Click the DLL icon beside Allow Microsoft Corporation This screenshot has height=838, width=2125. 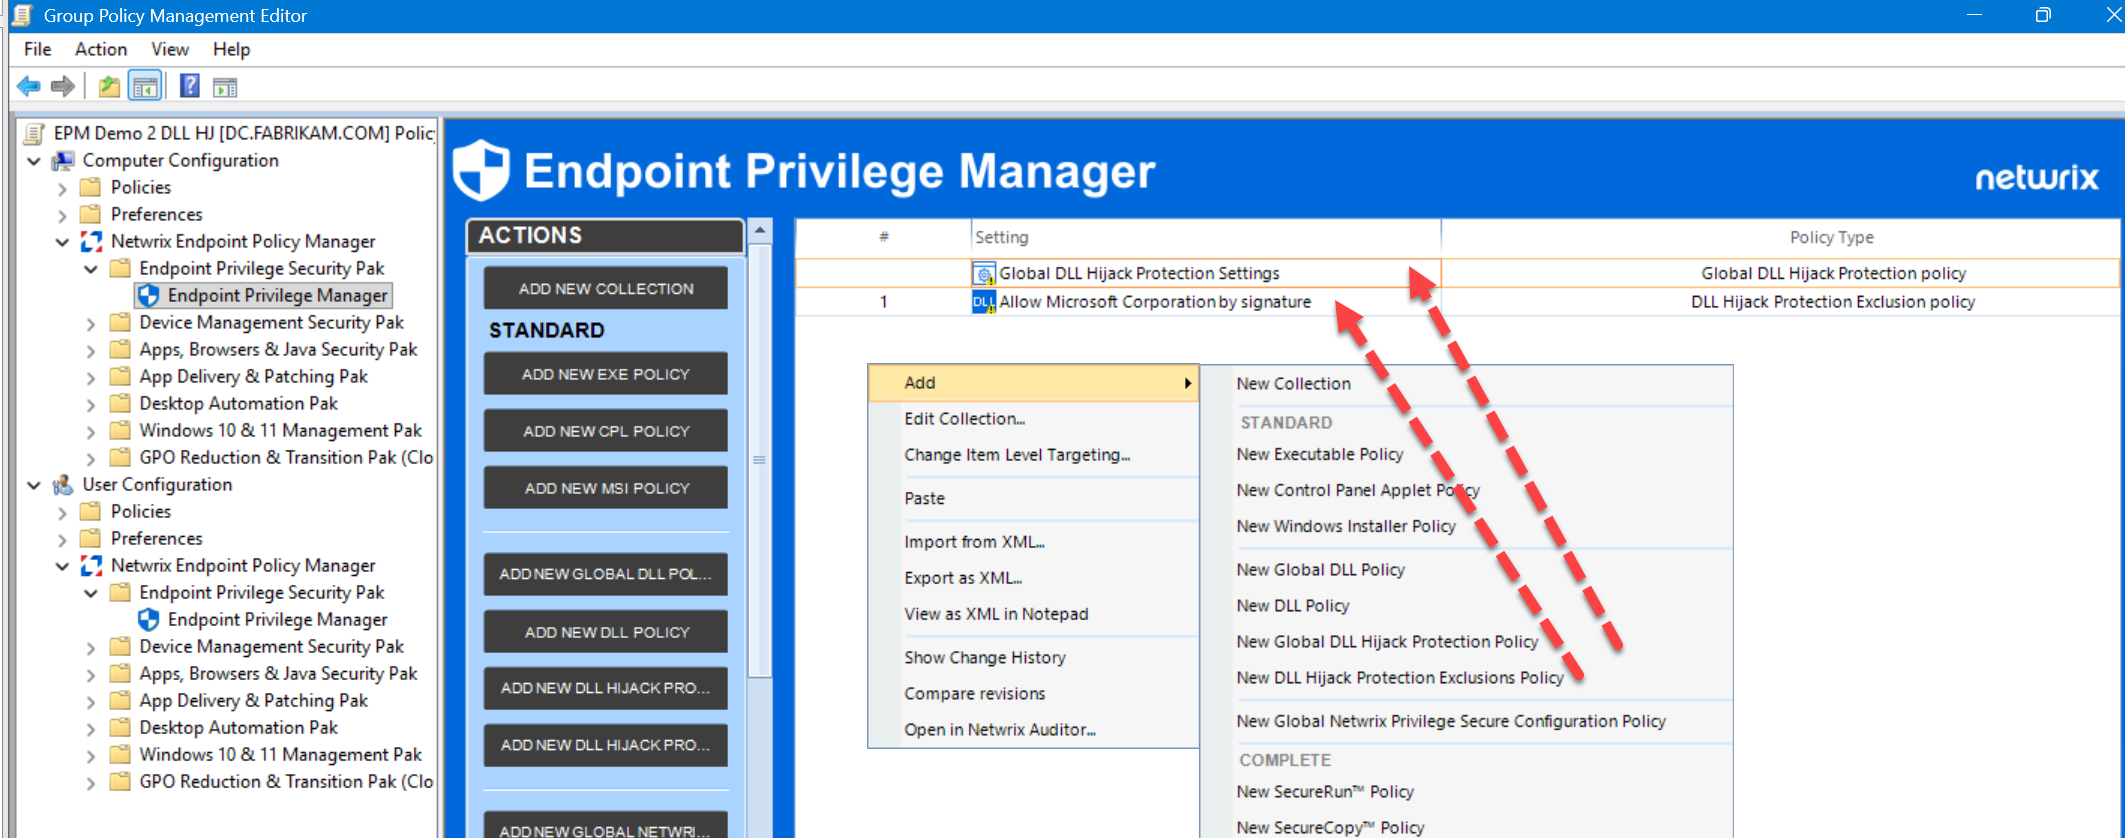[x=984, y=302]
